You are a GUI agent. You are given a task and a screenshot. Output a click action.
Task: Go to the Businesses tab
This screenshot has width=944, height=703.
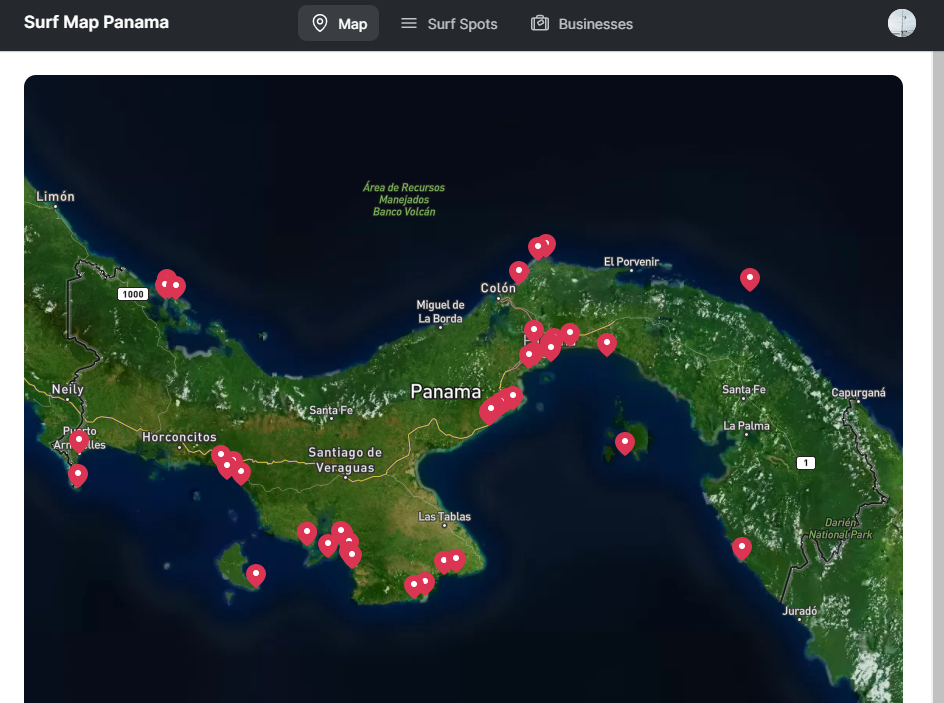pos(582,23)
